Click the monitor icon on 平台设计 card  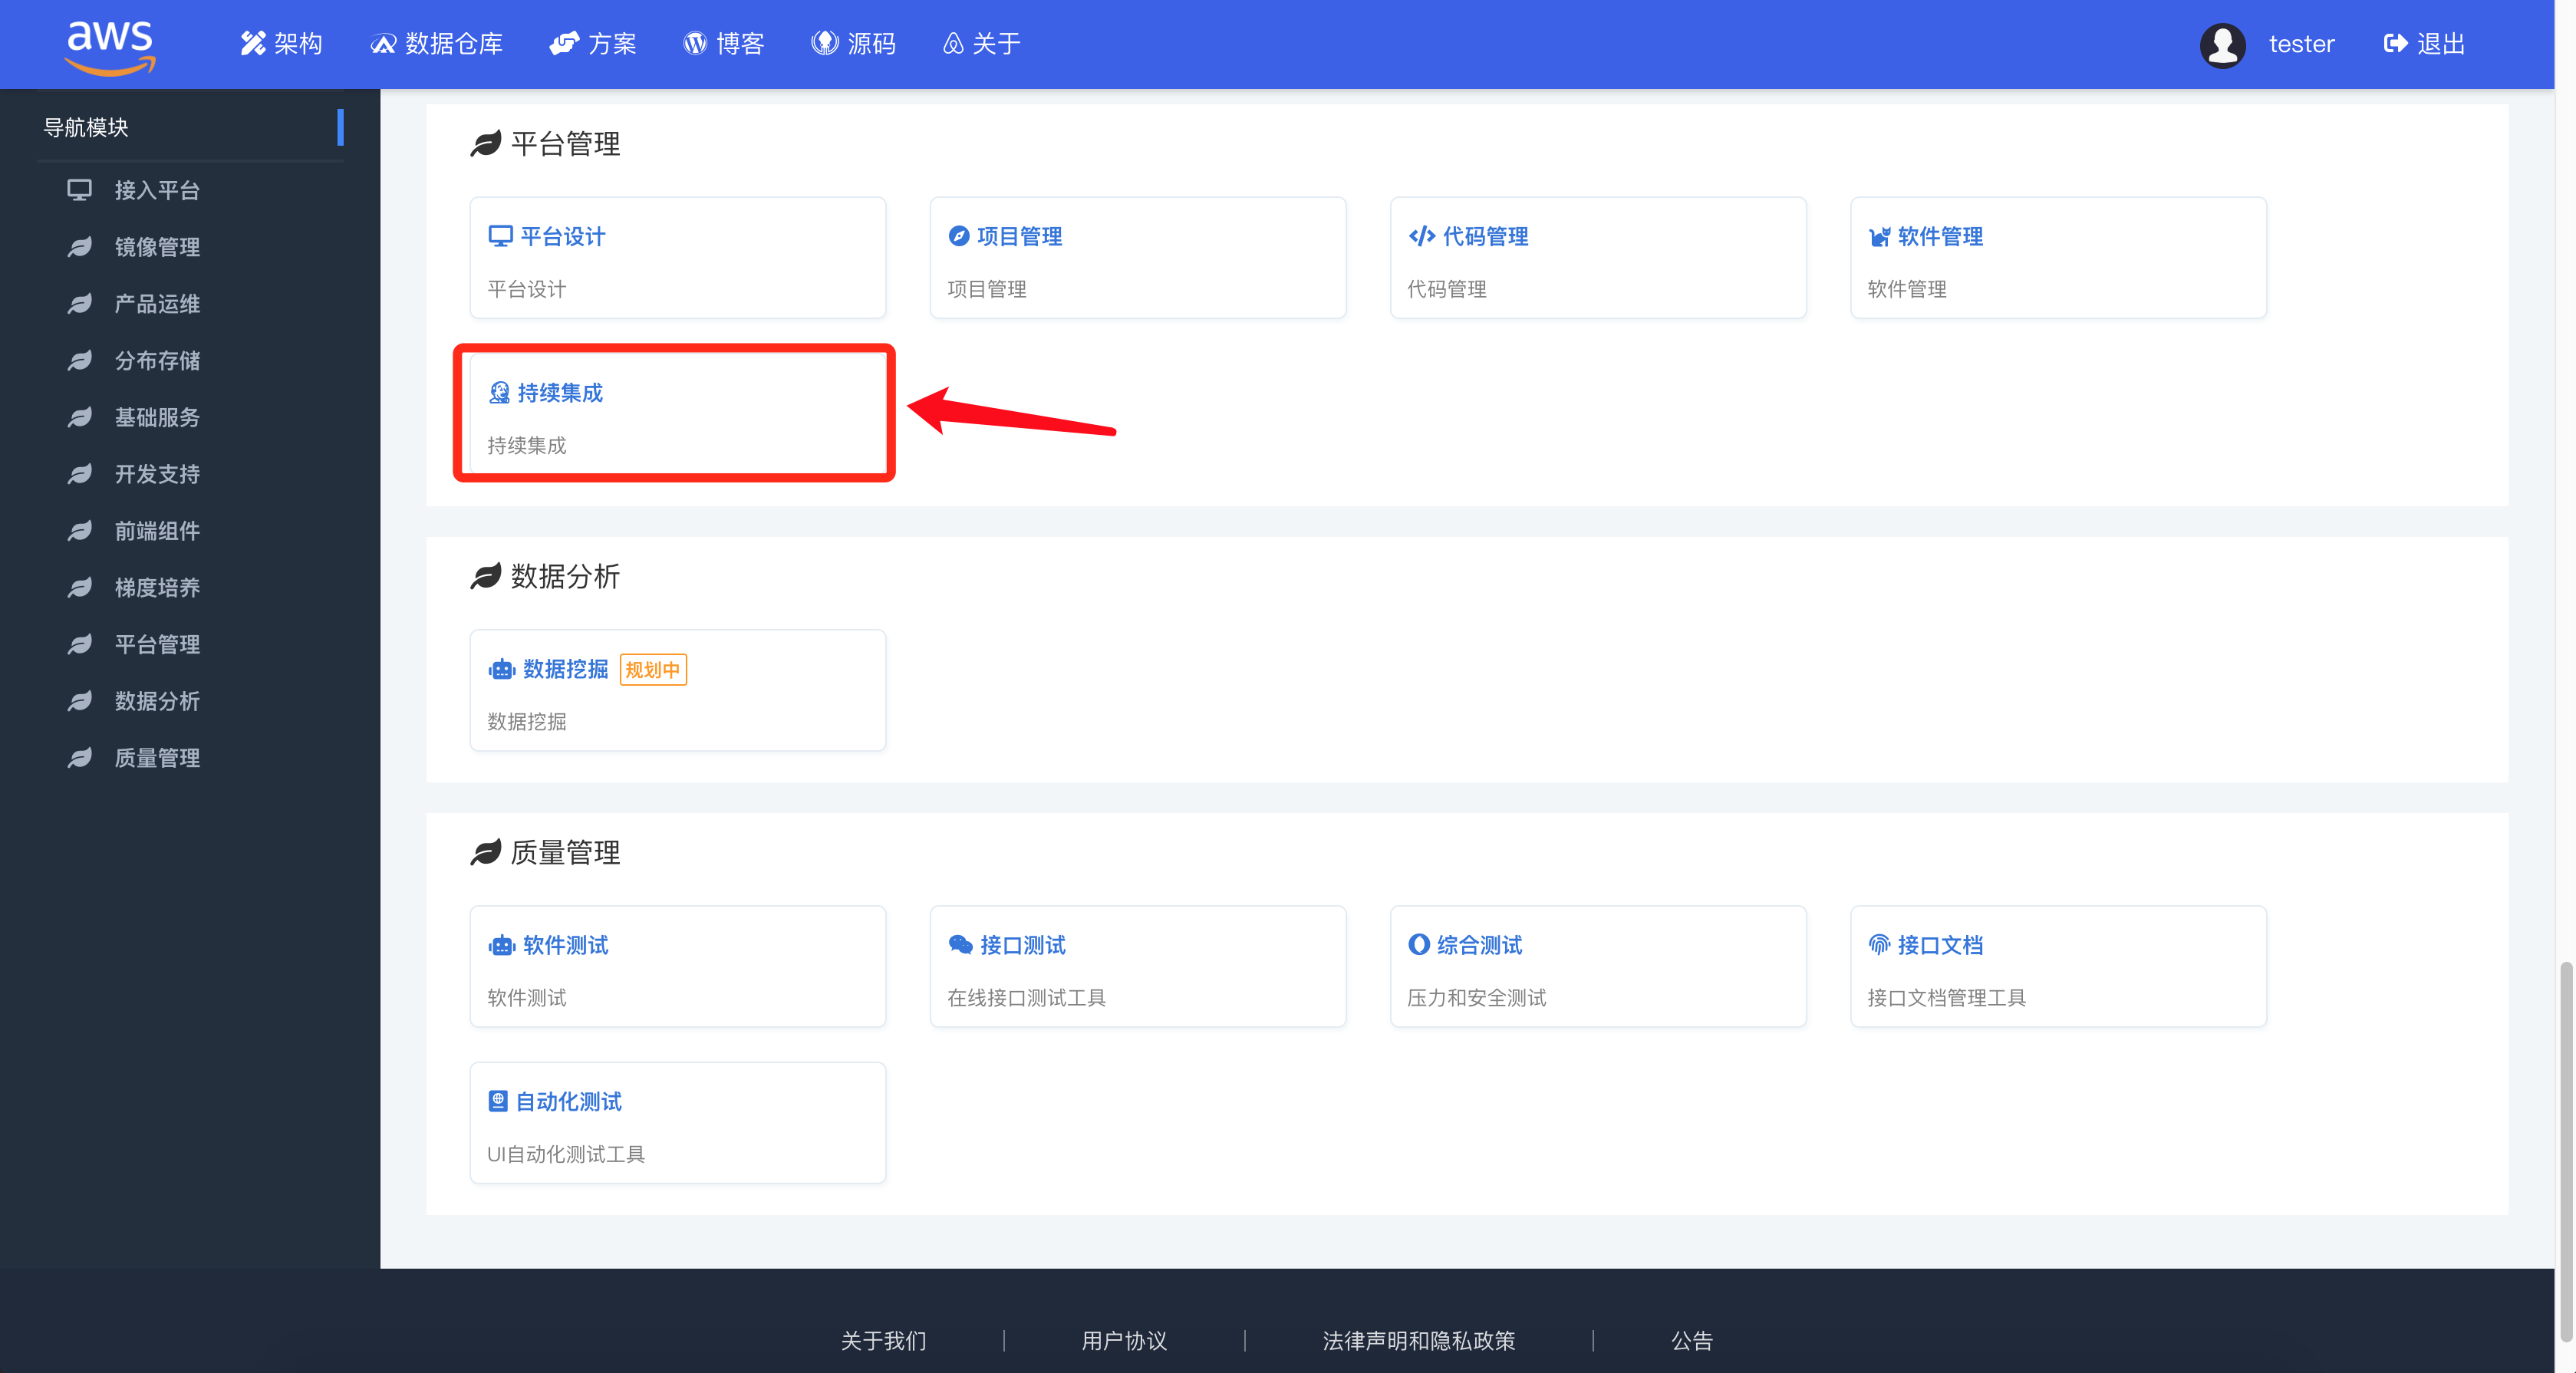click(x=500, y=237)
